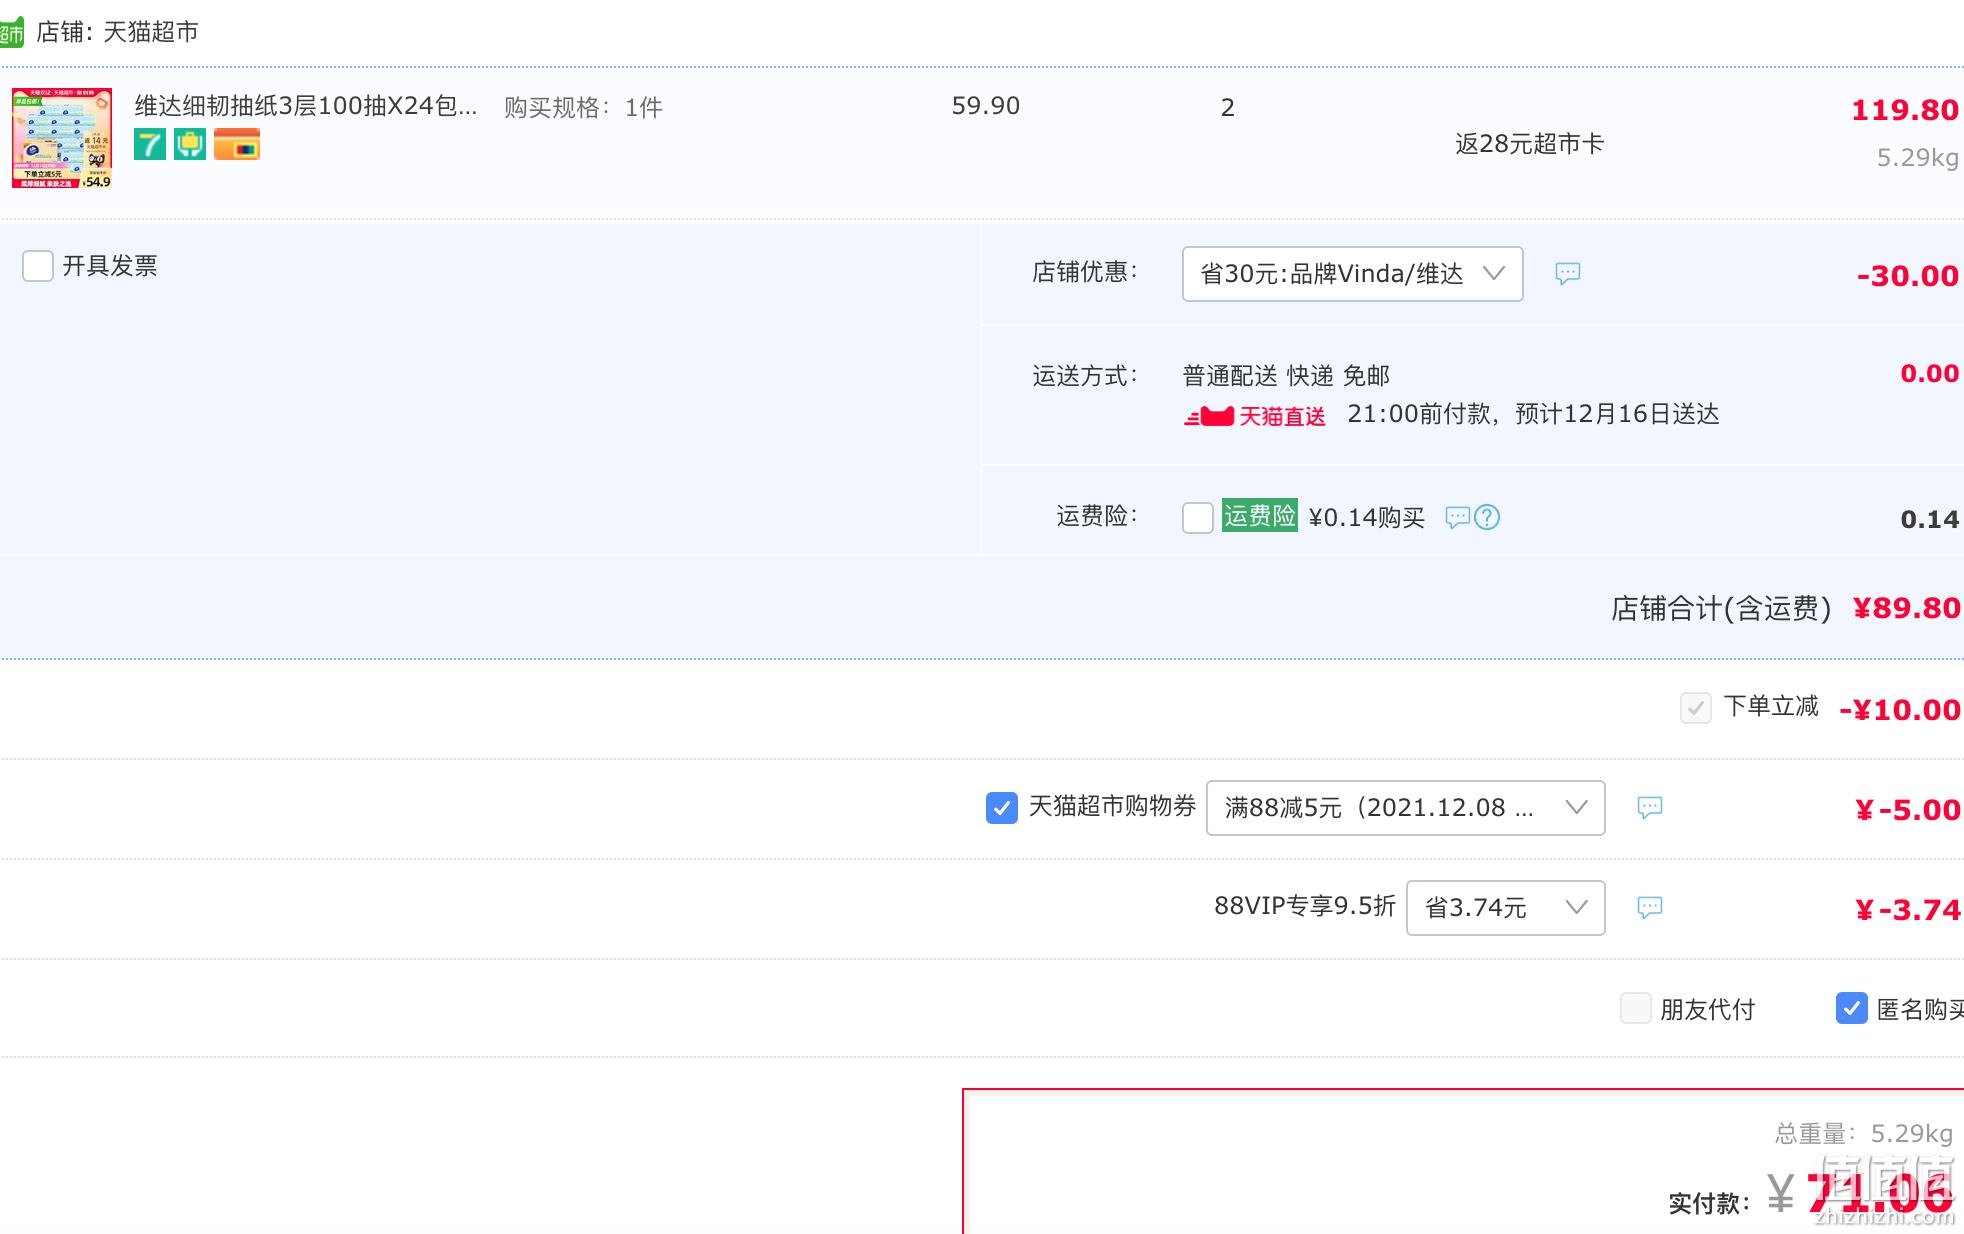The width and height of the screenshot is (1964, 1234).
Task: Click the subtotal 119.80
Action: [x=1904, y=110]
